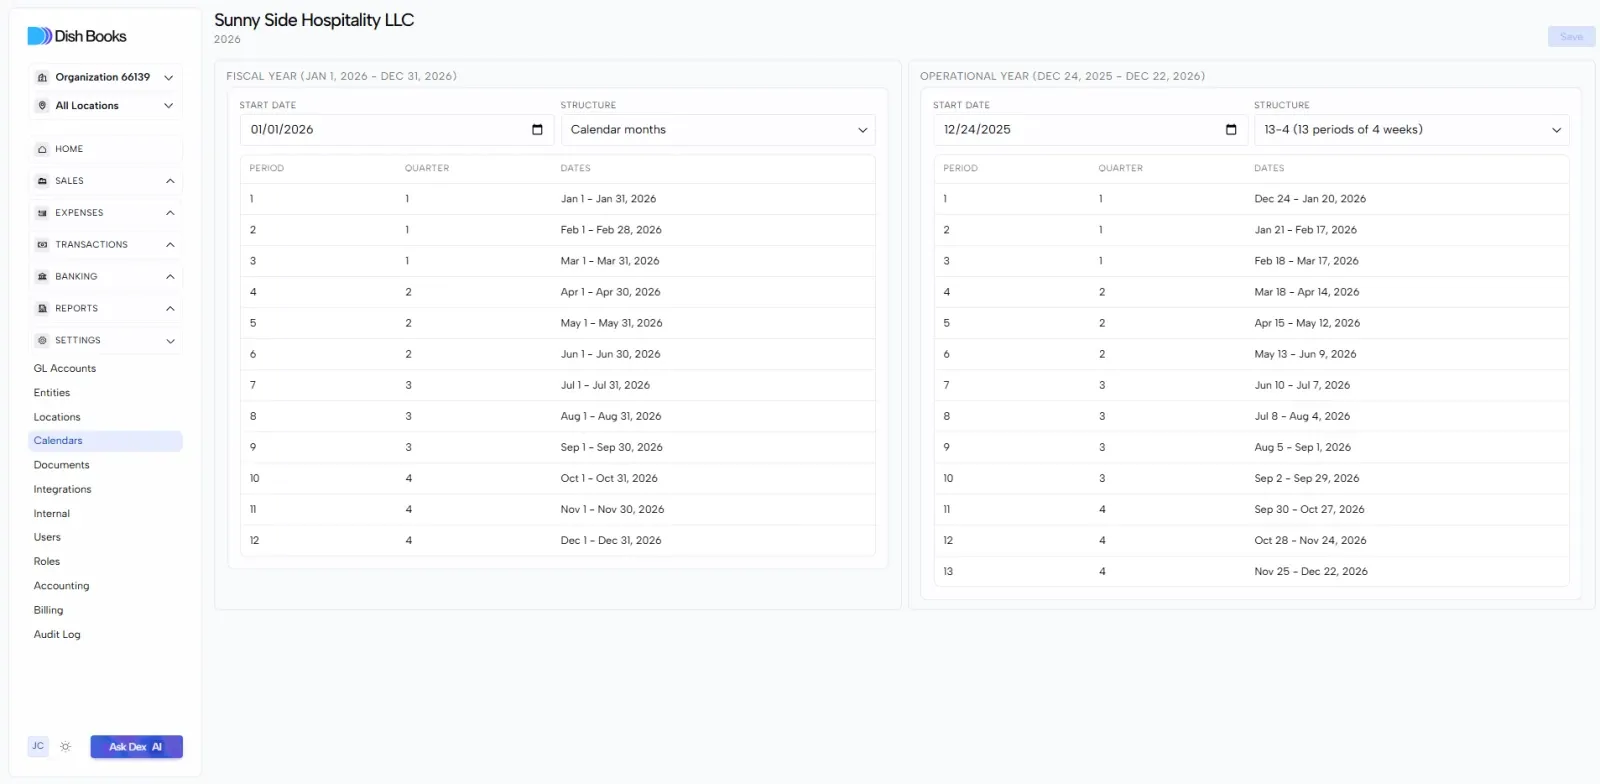Screen dimensions: 1600x784
Task: Click operational start date field 12/24/2025
Action: tap(1091, 130)
